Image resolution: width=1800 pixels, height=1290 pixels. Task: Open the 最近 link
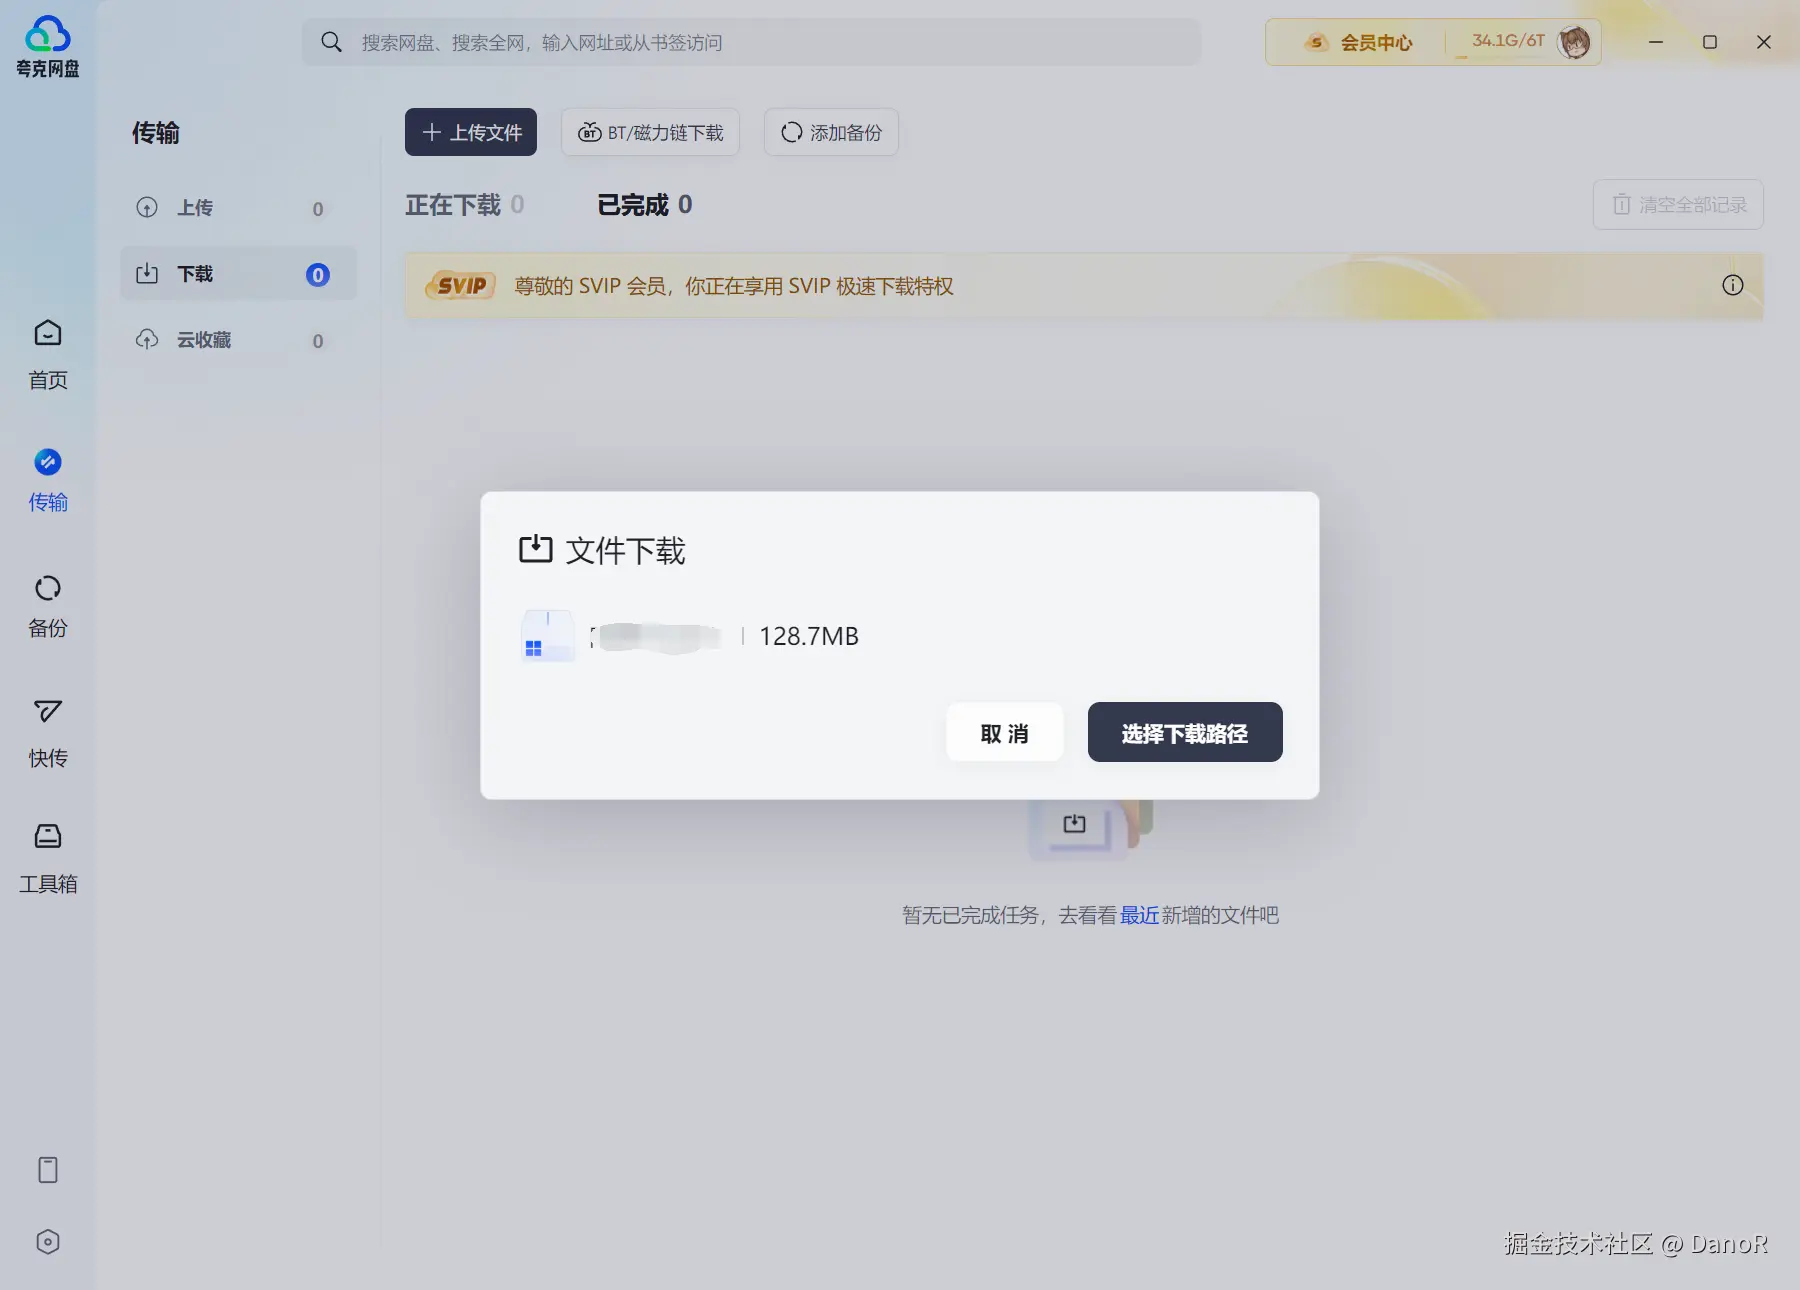coord(1139,915)
